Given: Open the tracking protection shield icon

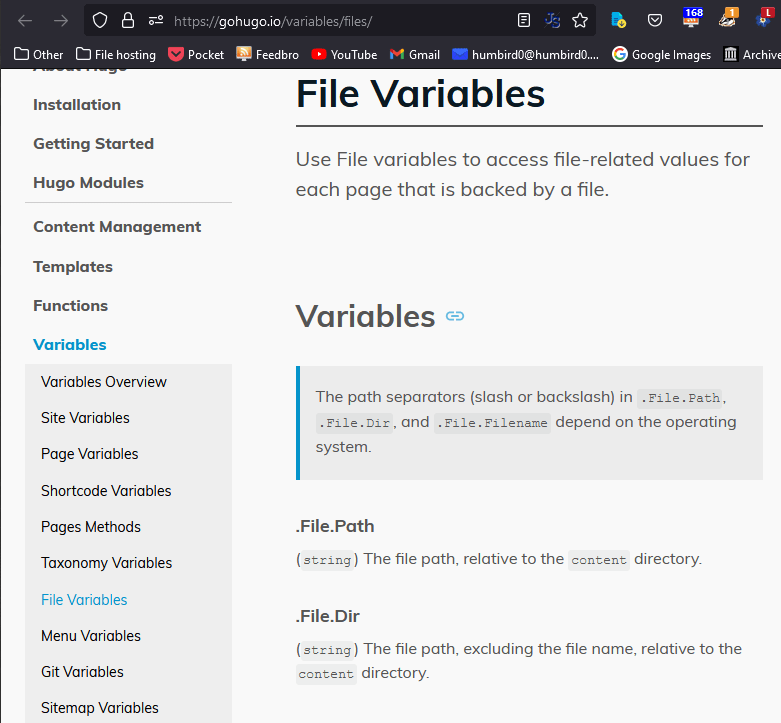Looking at the screenshot, I should pyautogui.click(x=99, y=20).
